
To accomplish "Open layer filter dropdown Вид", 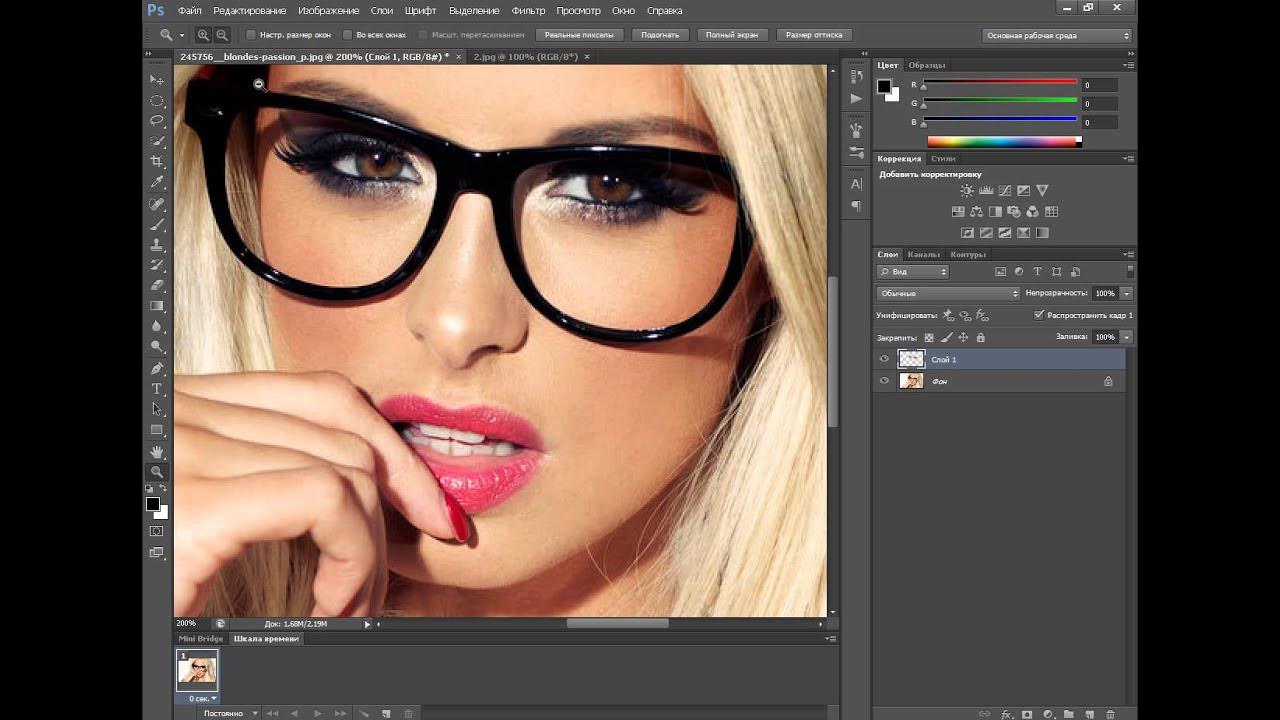I will (913, 272).
